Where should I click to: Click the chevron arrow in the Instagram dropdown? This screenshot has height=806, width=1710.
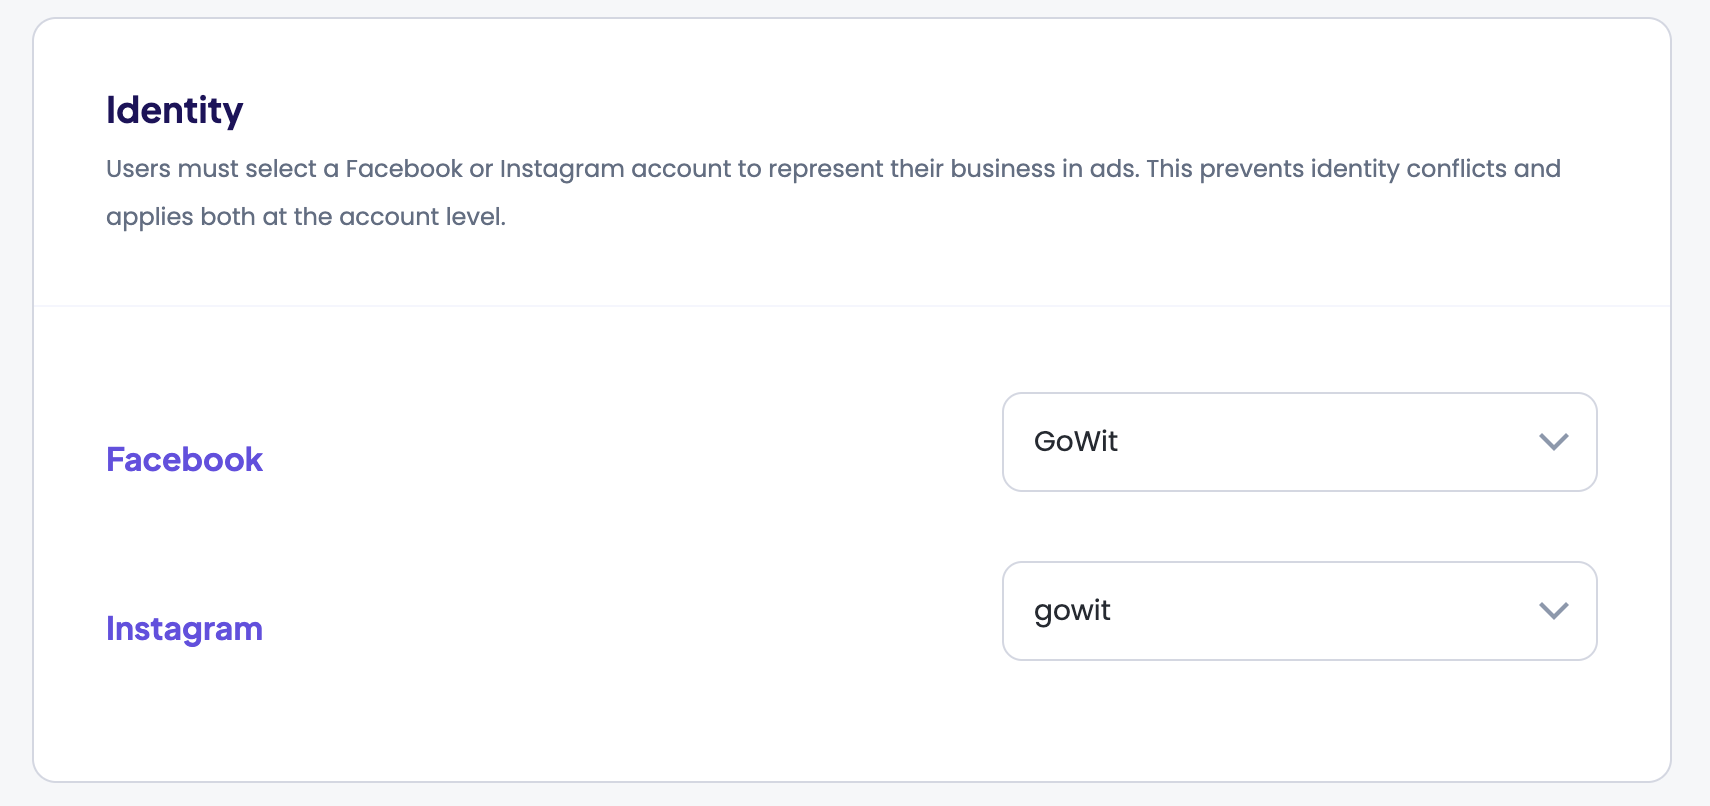click(x=1553, y=611)
